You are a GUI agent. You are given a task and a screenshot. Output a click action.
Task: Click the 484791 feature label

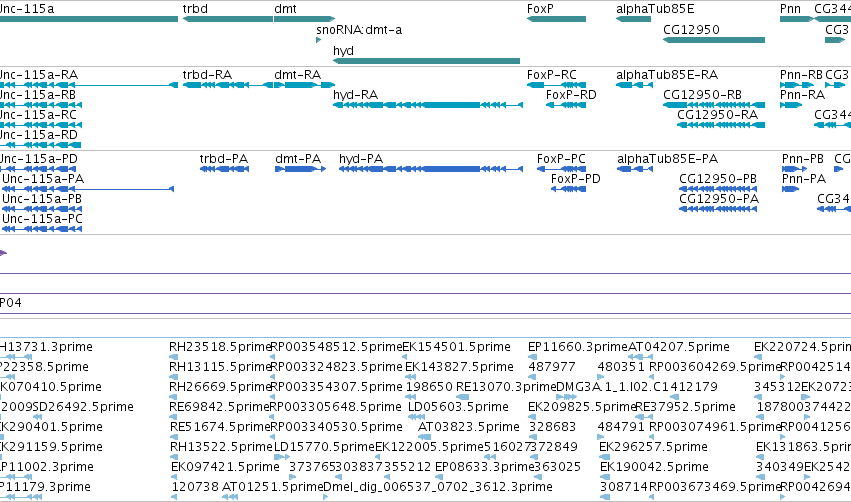click(x=621, y=427)
